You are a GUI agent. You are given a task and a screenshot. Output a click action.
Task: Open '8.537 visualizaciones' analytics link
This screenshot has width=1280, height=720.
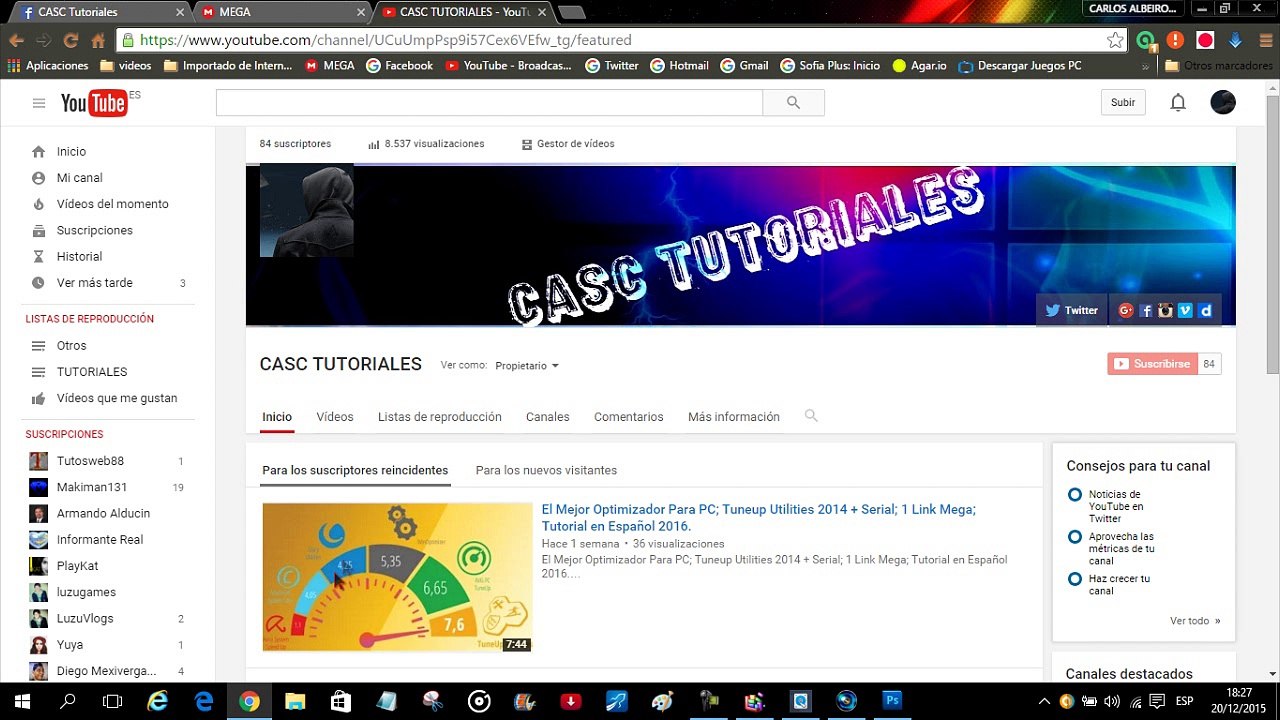[426, 144]
